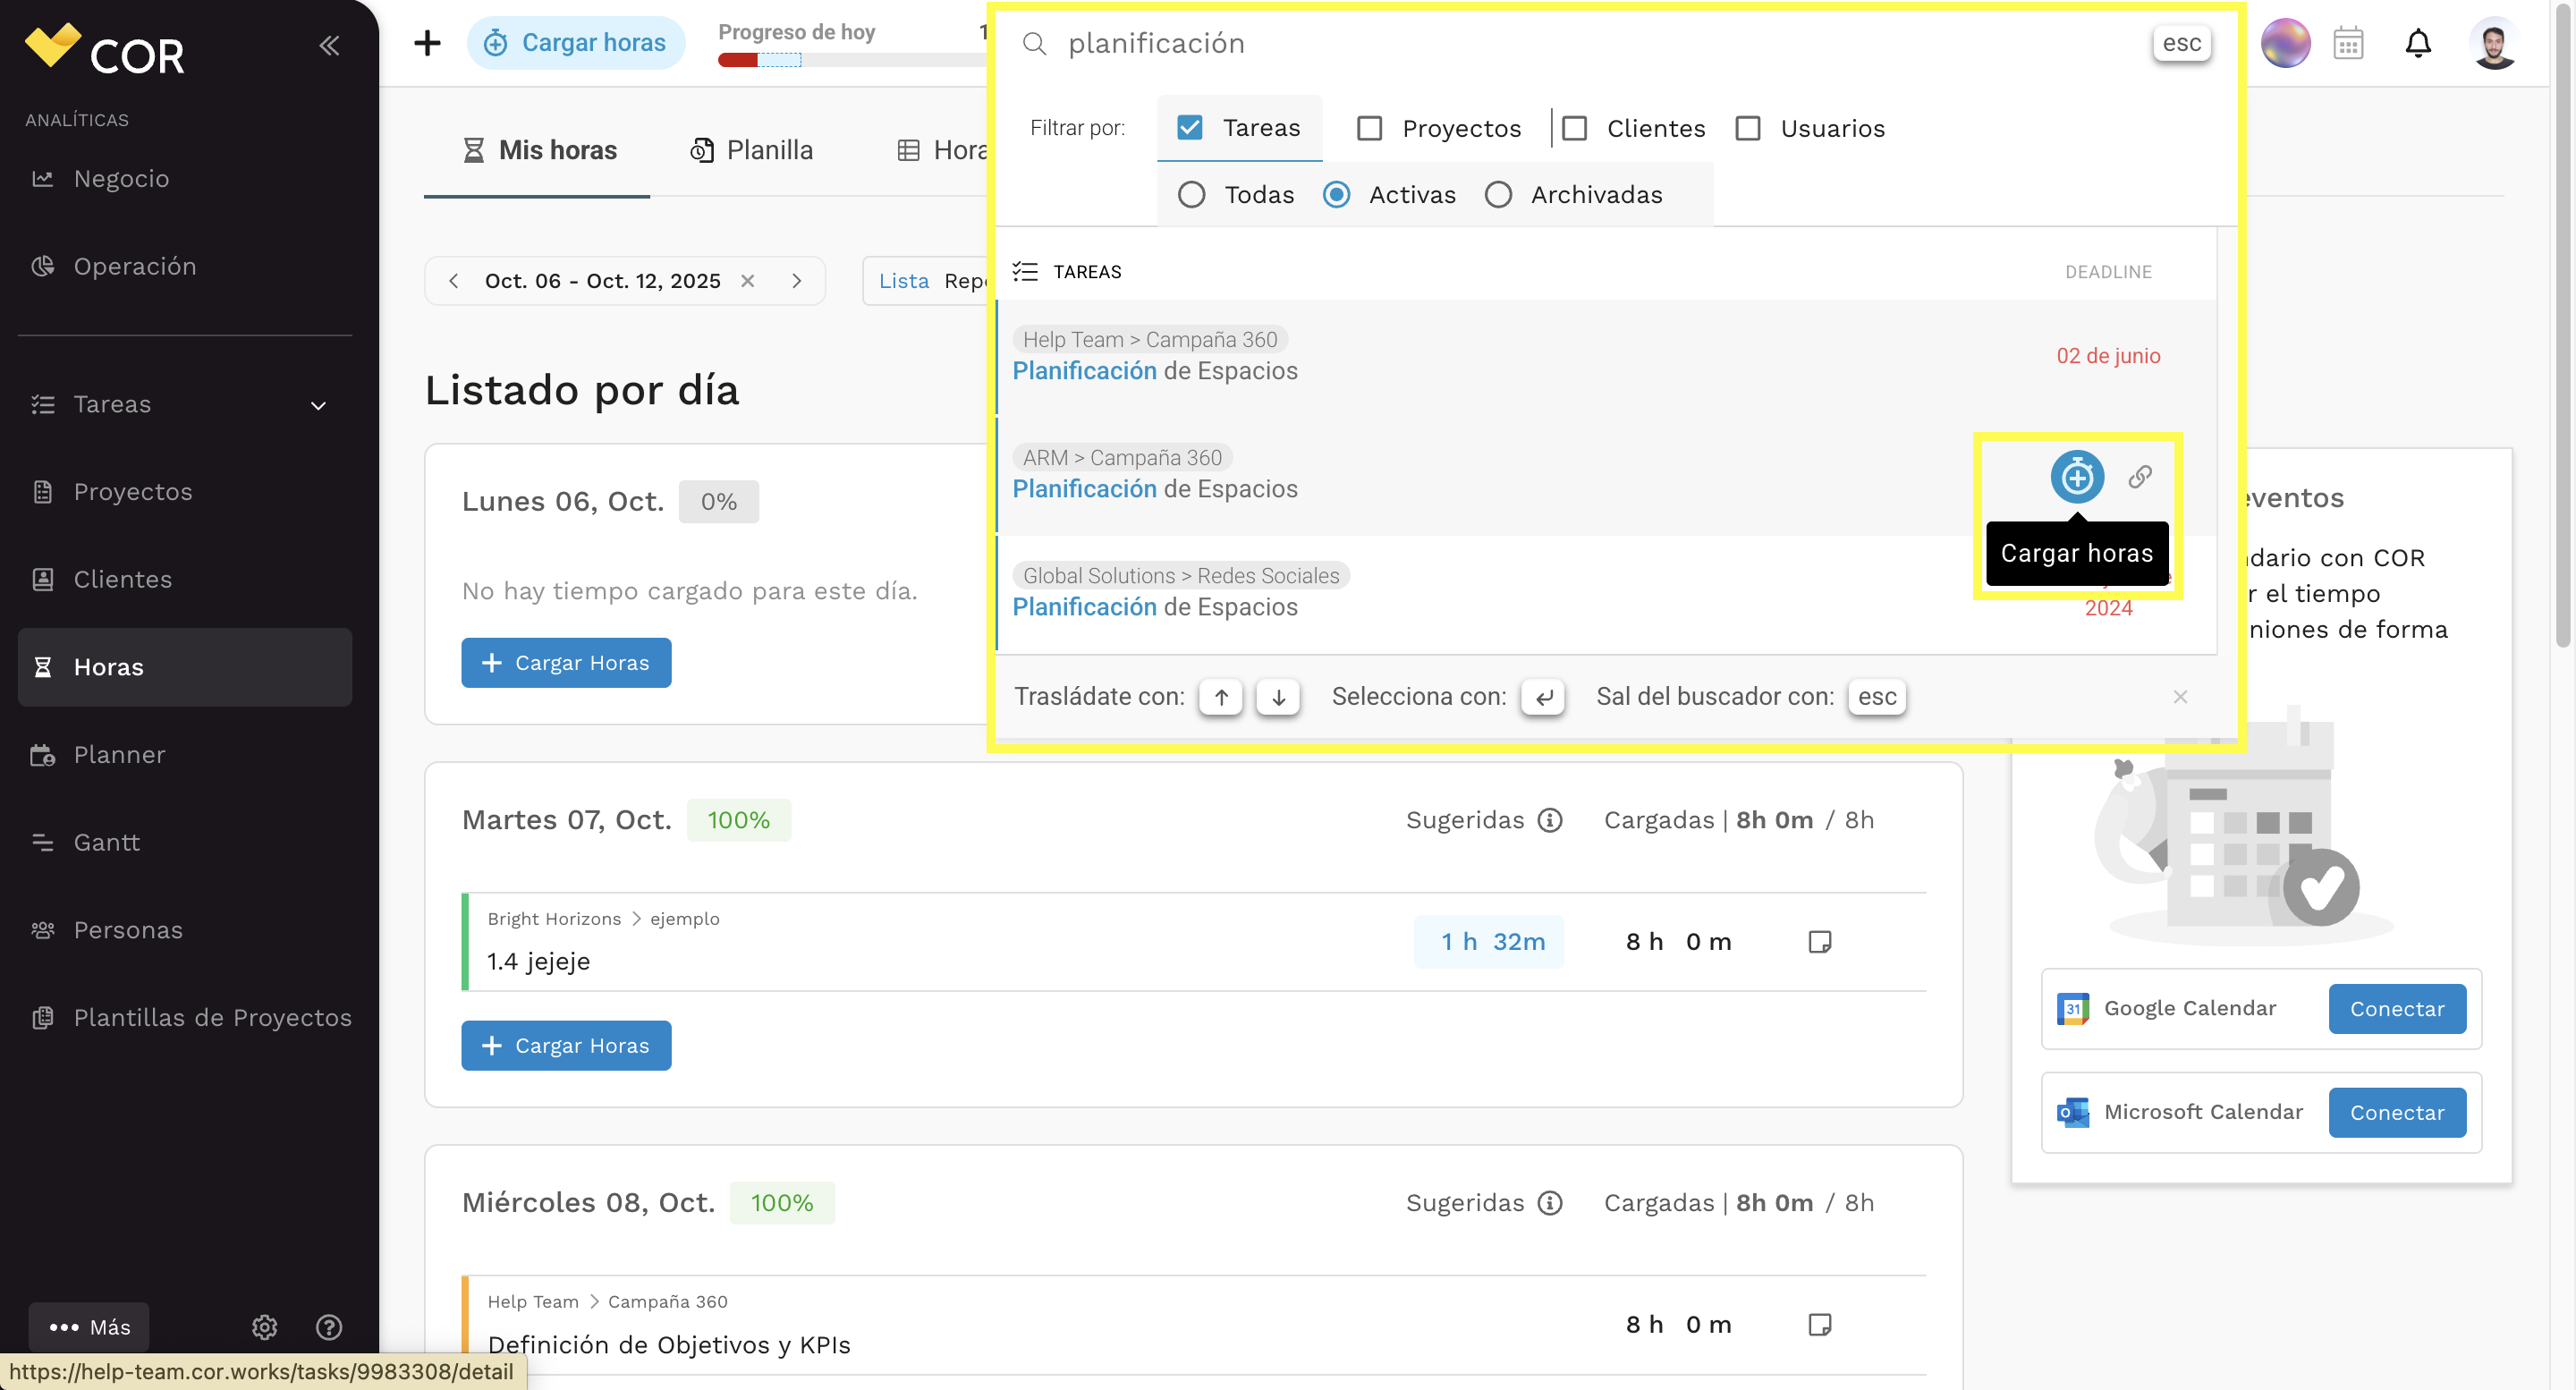Click the blue timer icon for ARM task
This screenshot has height=1390, width=2576.
click(x=2077, y=477)
